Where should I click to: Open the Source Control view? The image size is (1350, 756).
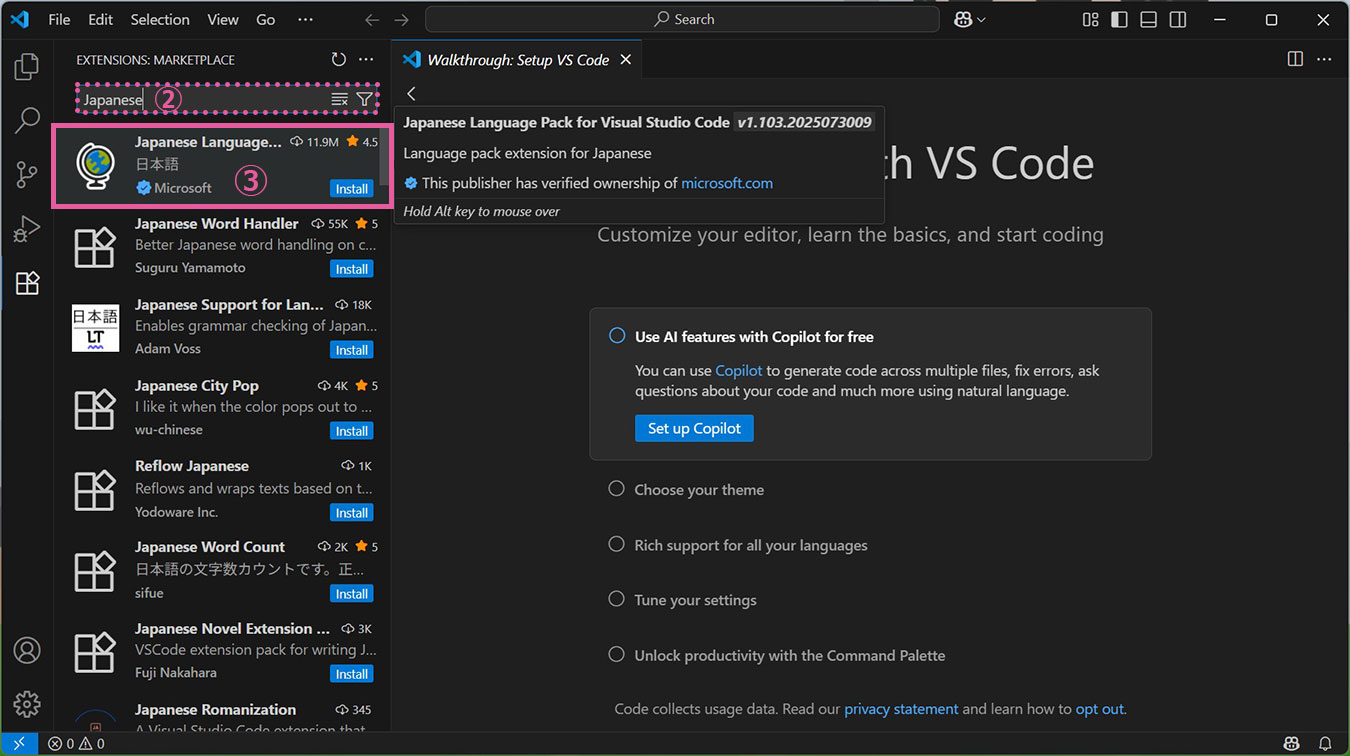pos(27,175)
